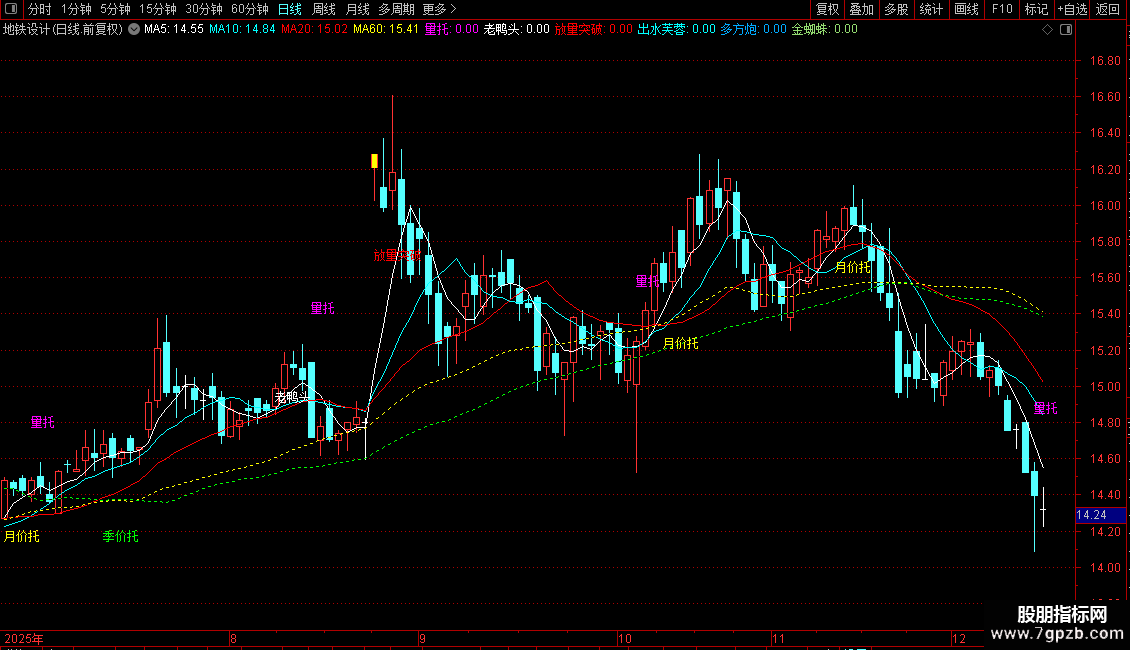This screenshot has height=650, width=1130.
Task: Click the 月价托 label near November
Action: click(853, 267)
